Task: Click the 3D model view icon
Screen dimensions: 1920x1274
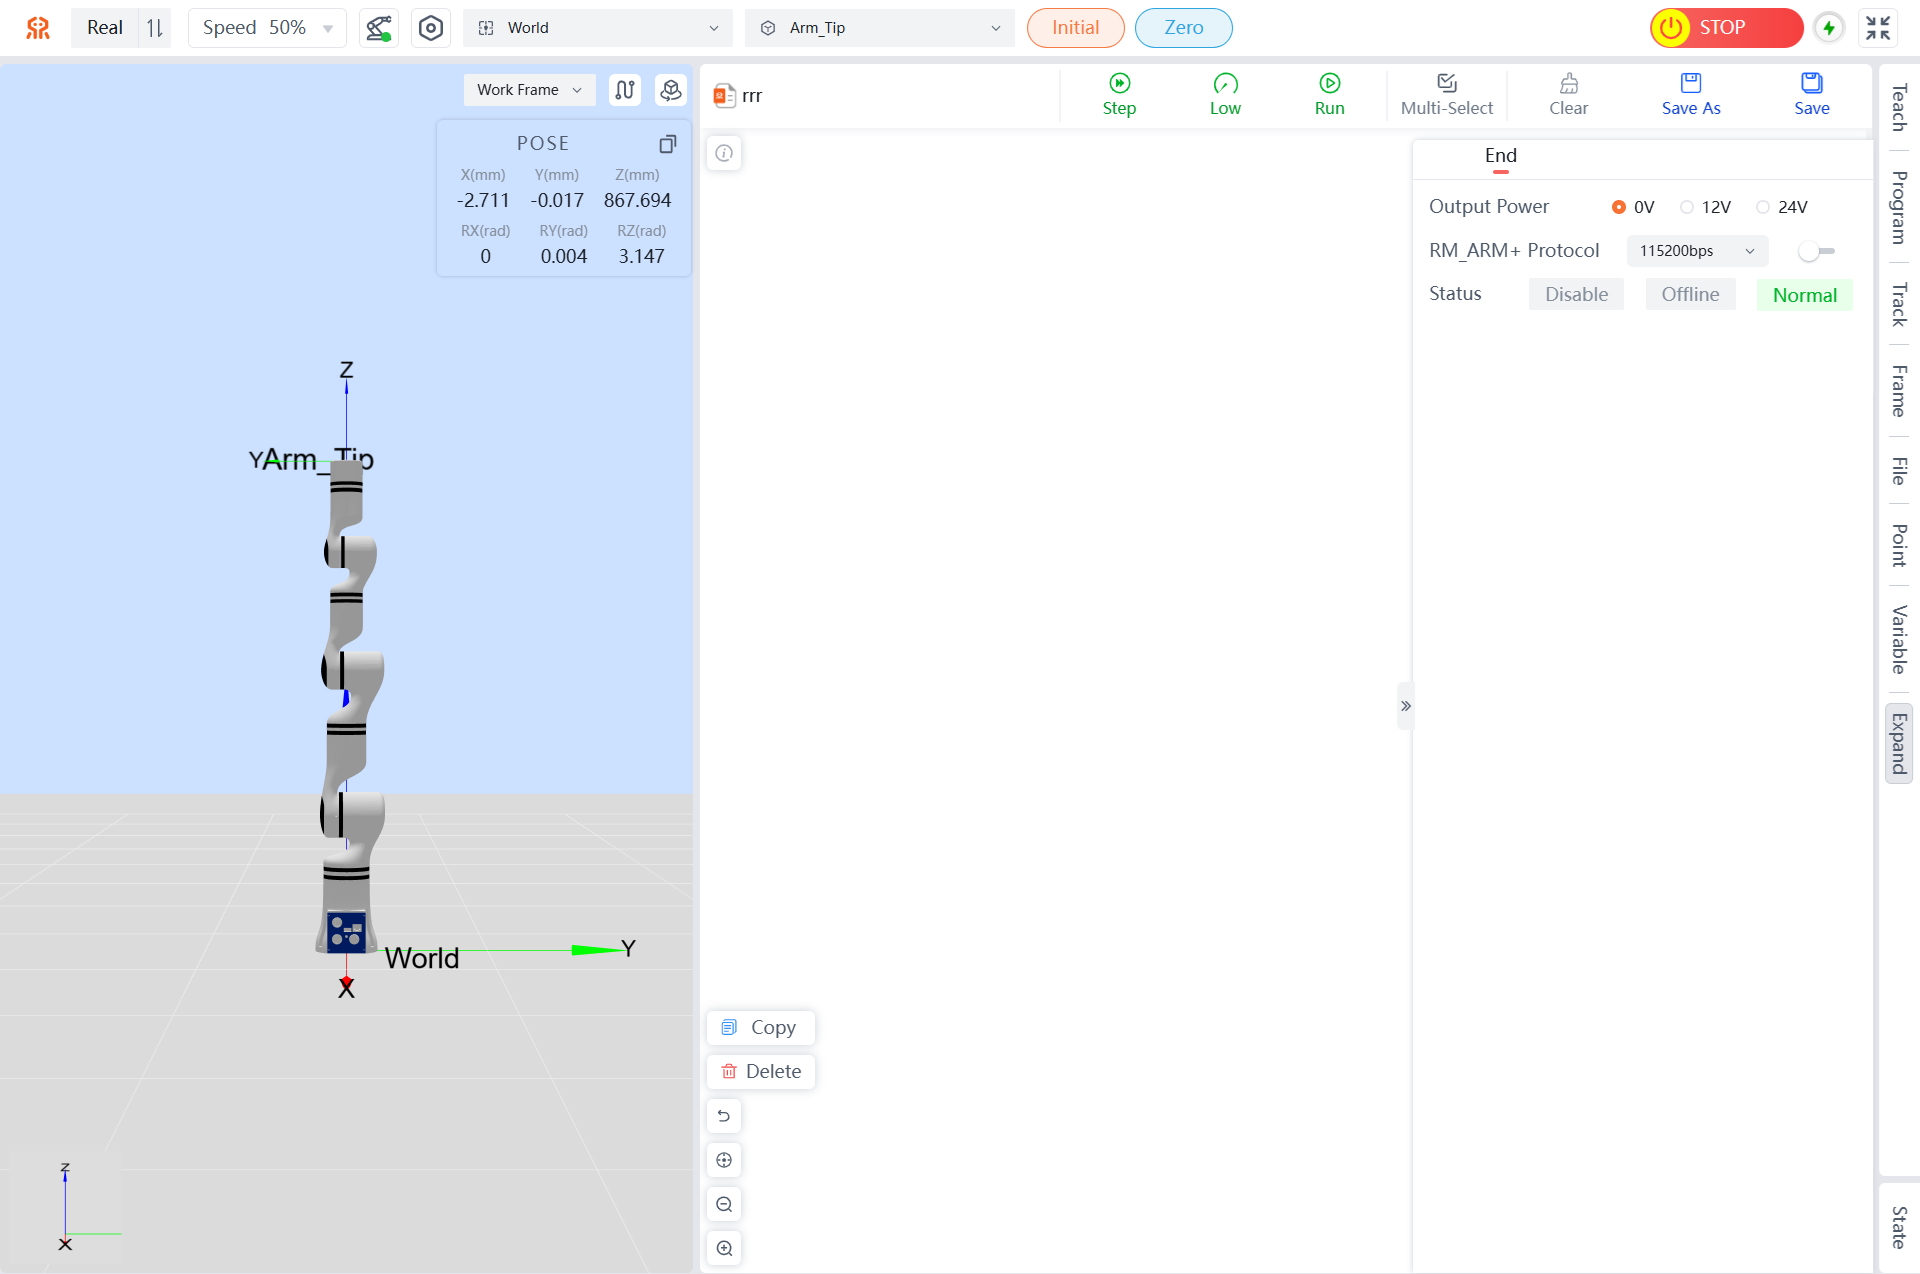Action: pos(671,90)
